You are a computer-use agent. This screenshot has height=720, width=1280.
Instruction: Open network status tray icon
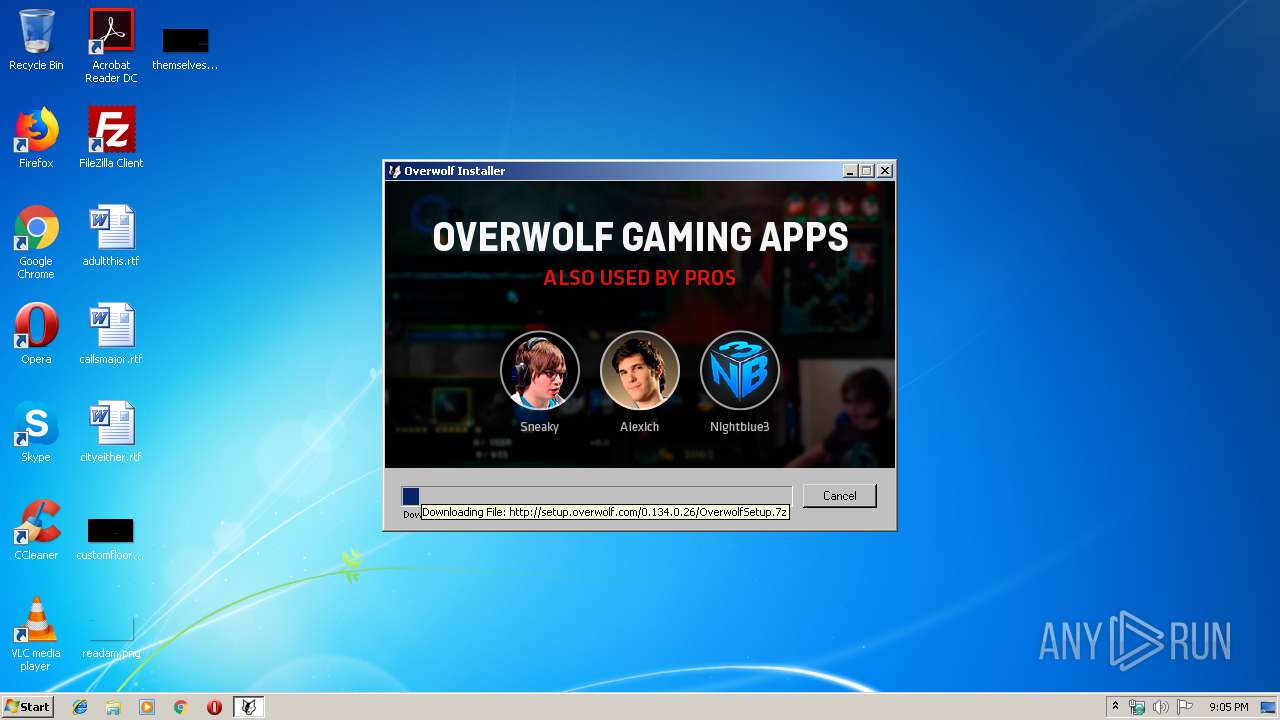(x=1137, y=707)
